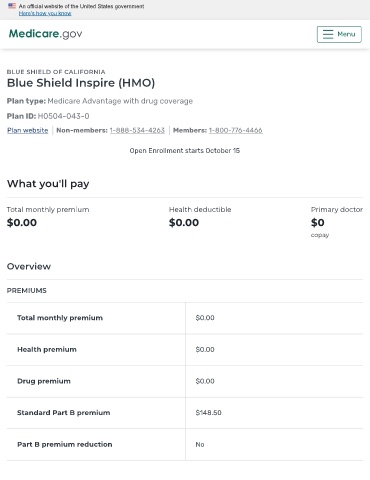The height and width of the screenshot is (480, 370).
Task: Click the Health premium row
Action: coord(185,350)
